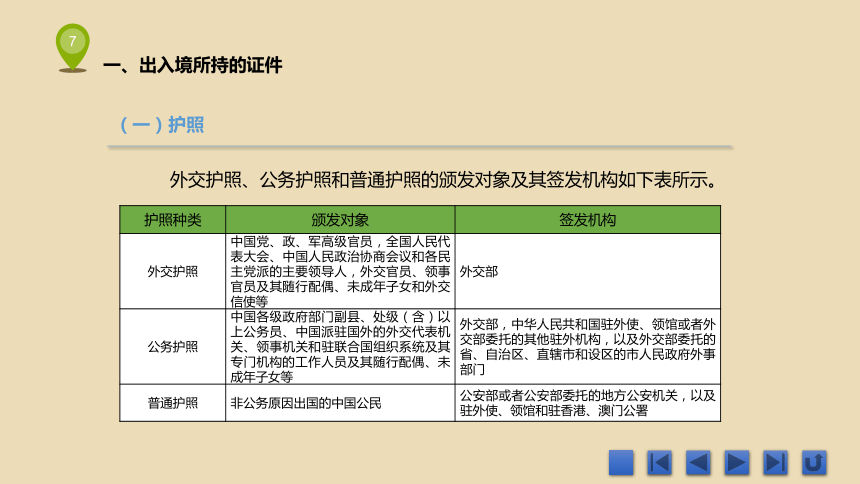The height and width of the screenshot is (484, 860).
Task: Jump to the first slide button
Action: tap(659, 462)
